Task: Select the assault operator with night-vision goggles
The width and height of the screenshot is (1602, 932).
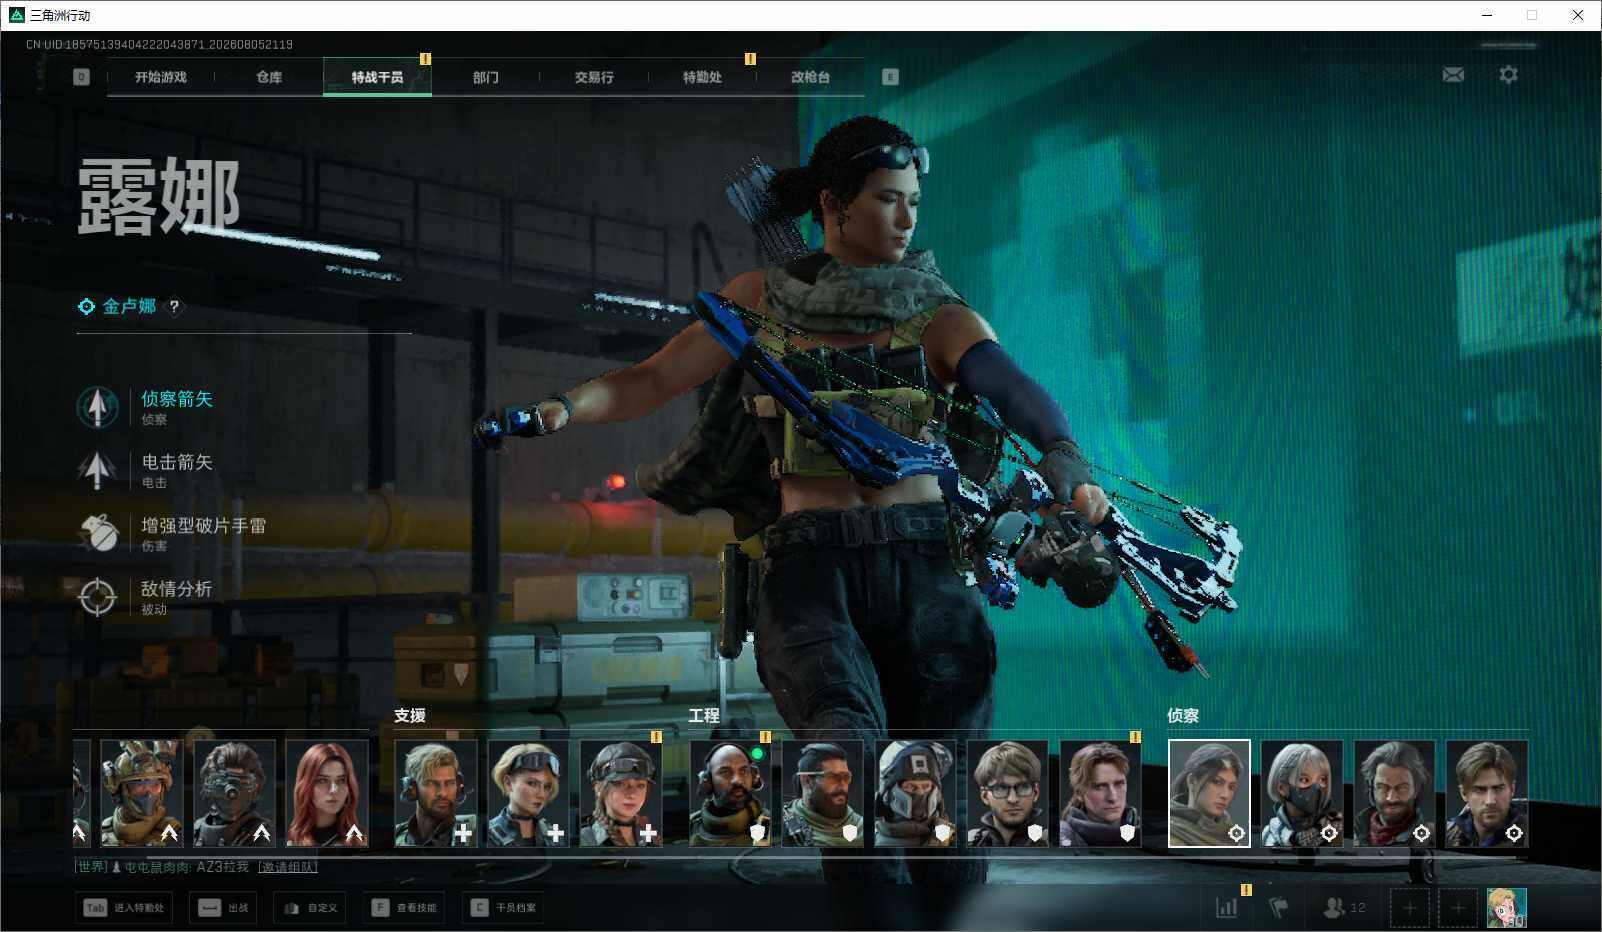Action: 234,793
